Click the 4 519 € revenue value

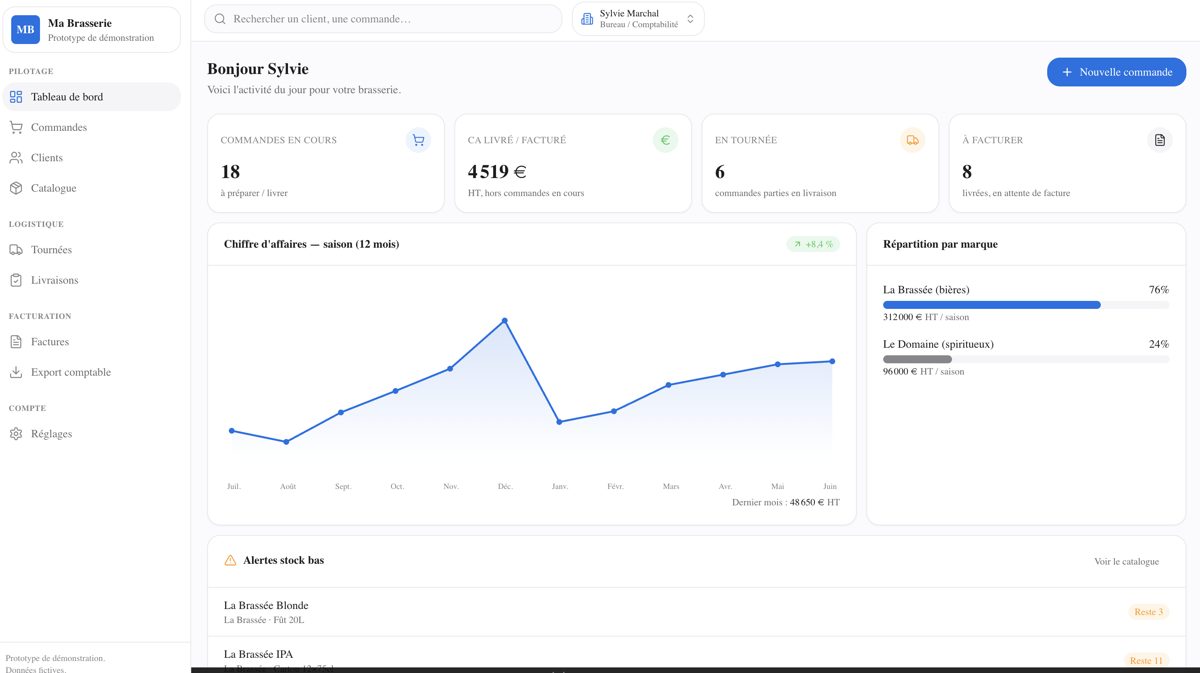tap(497, 172)
